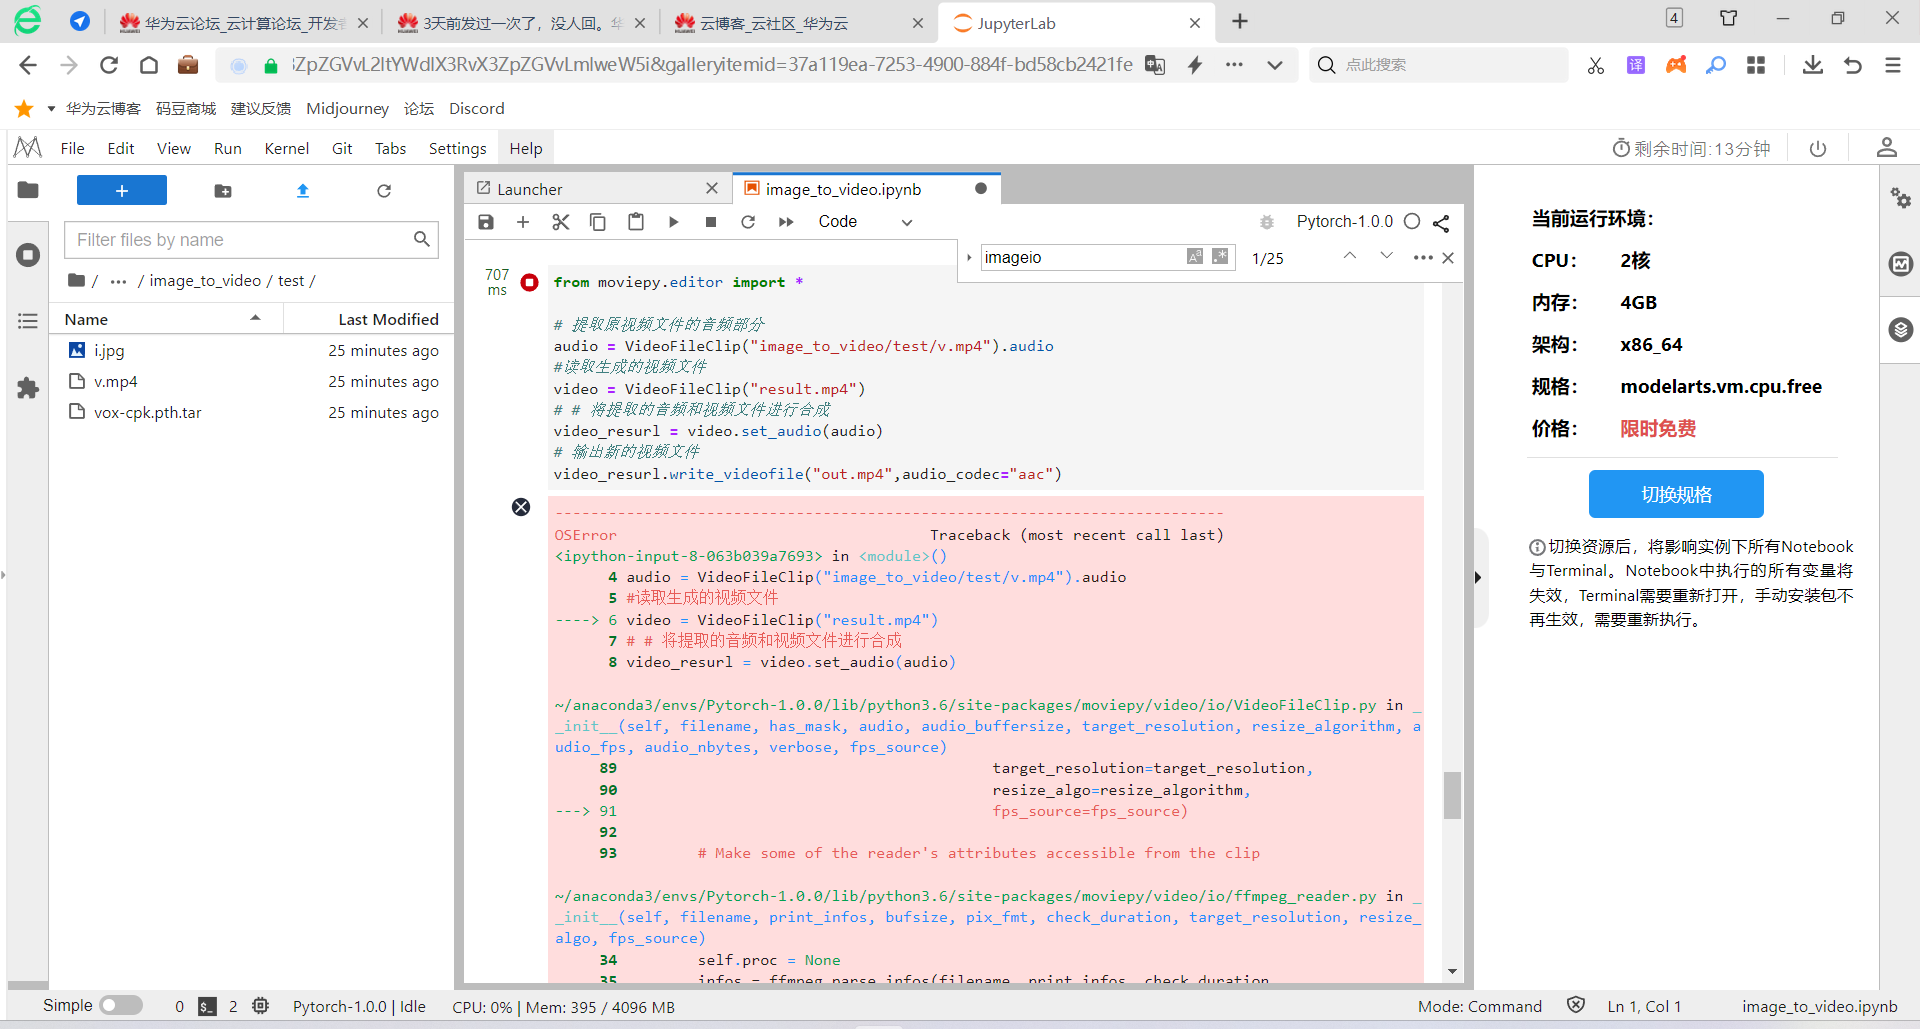Copy the selected notebook cell

click(598, 222)
